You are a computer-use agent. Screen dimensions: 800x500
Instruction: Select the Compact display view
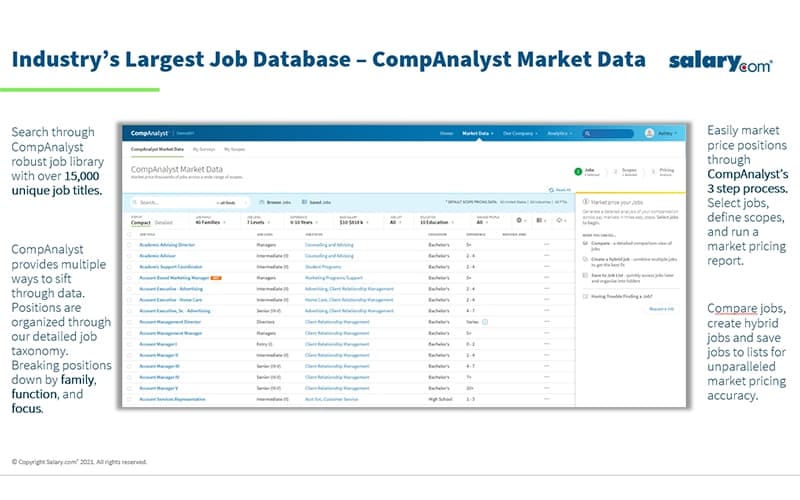pos(141,222)
